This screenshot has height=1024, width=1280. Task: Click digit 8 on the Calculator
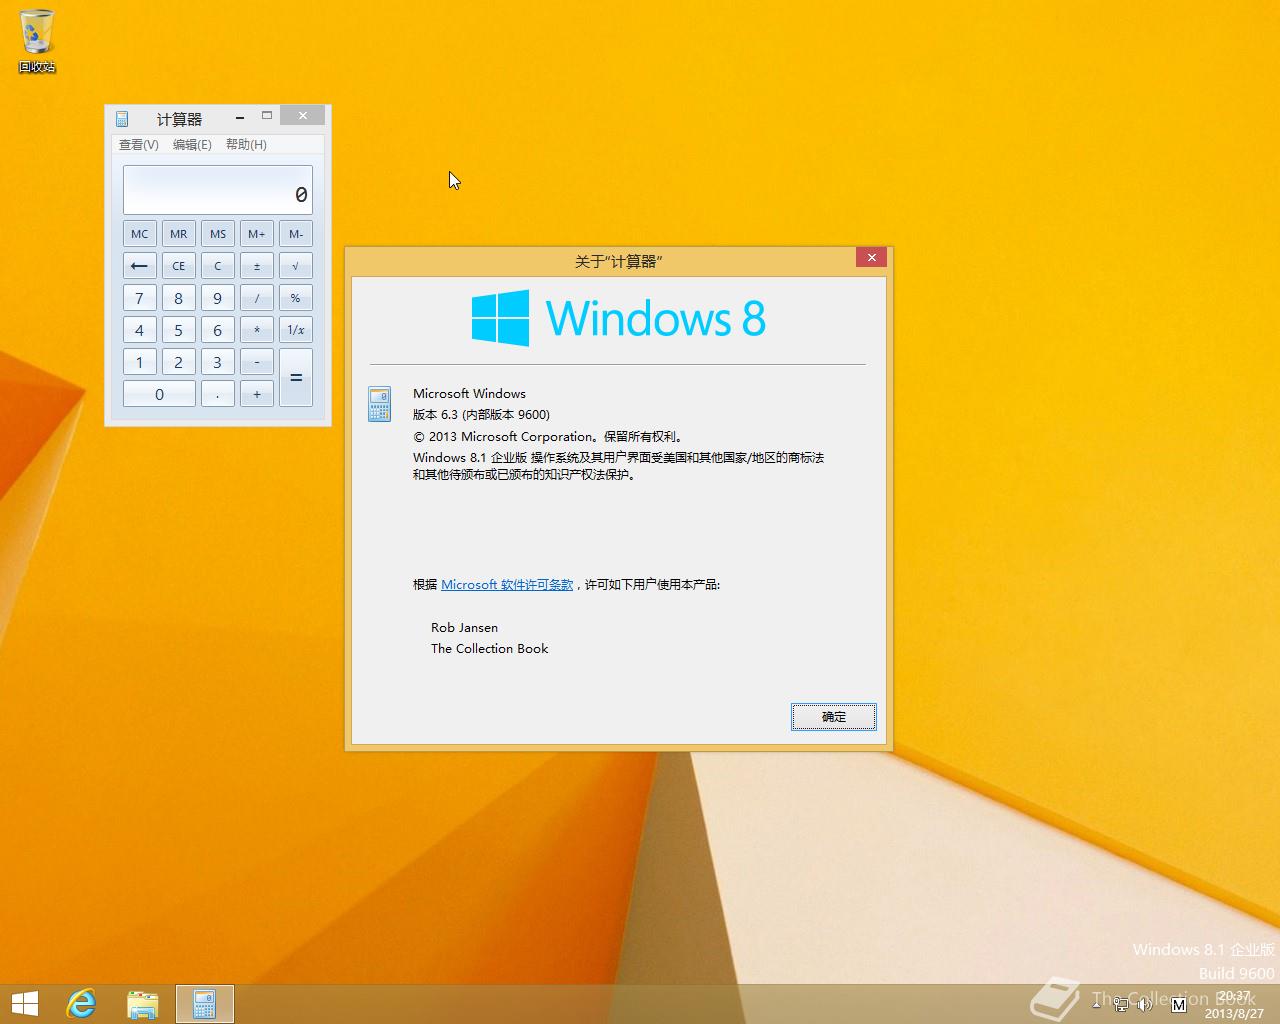coord(178,298)
